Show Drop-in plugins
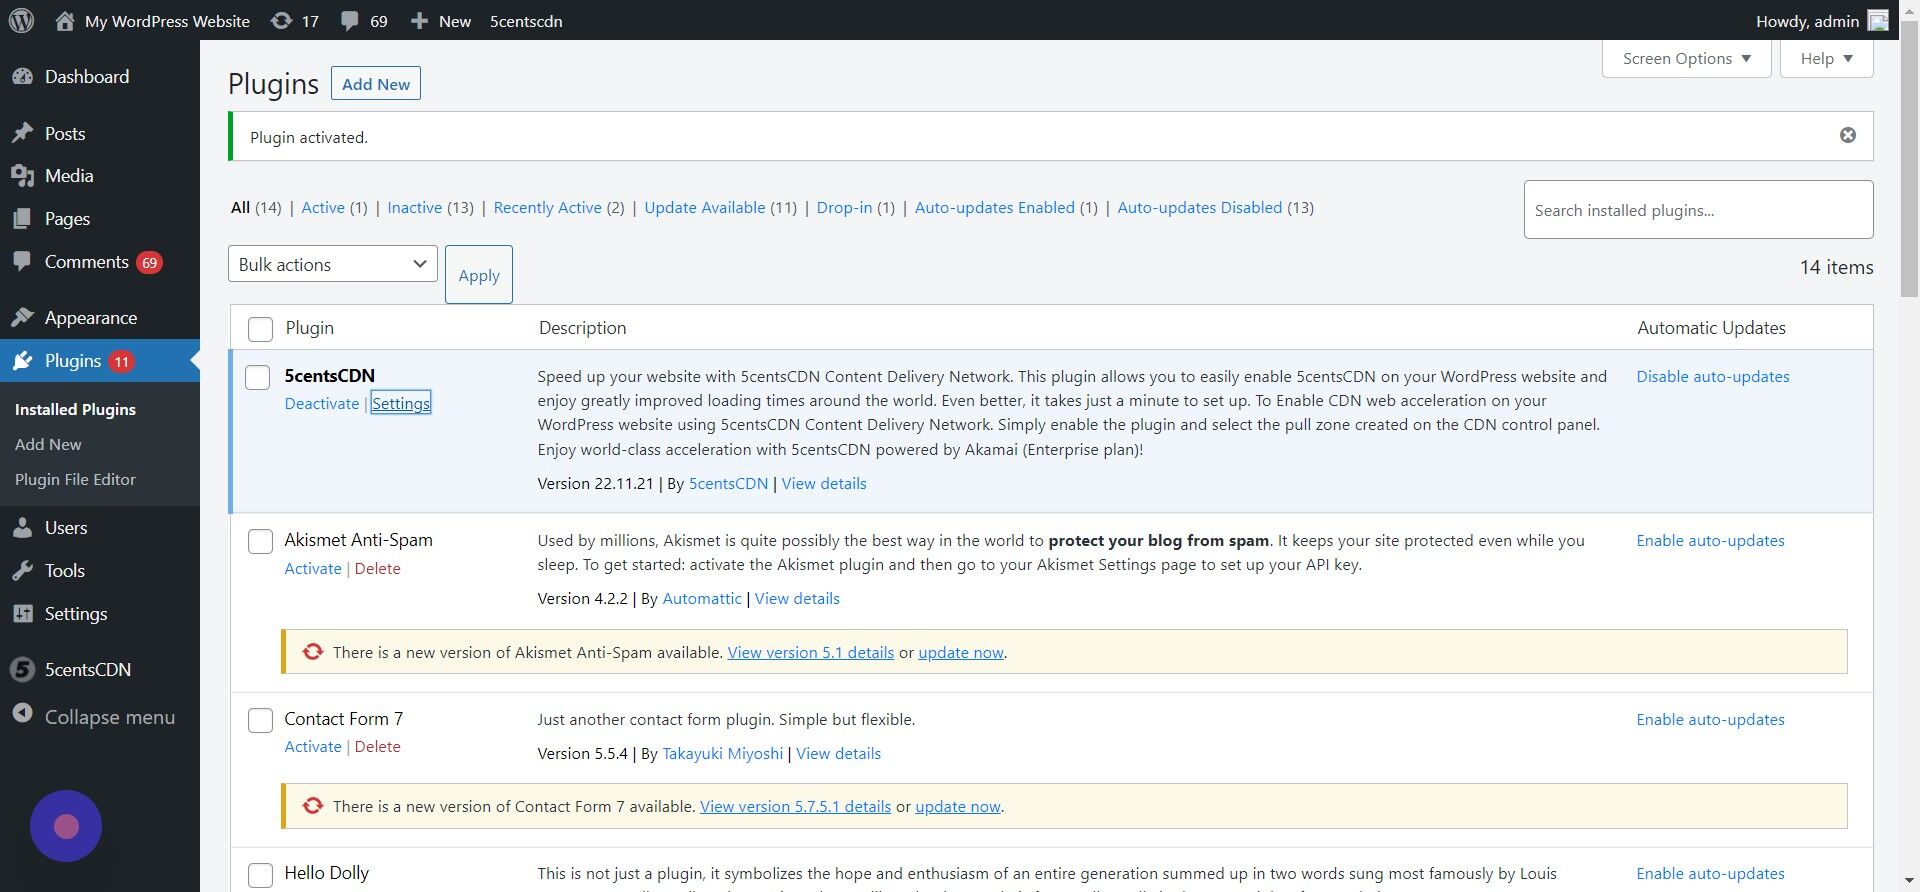The height and width of the screenshot is (892, 1920). pyautogui.click(x=844, y=208)
